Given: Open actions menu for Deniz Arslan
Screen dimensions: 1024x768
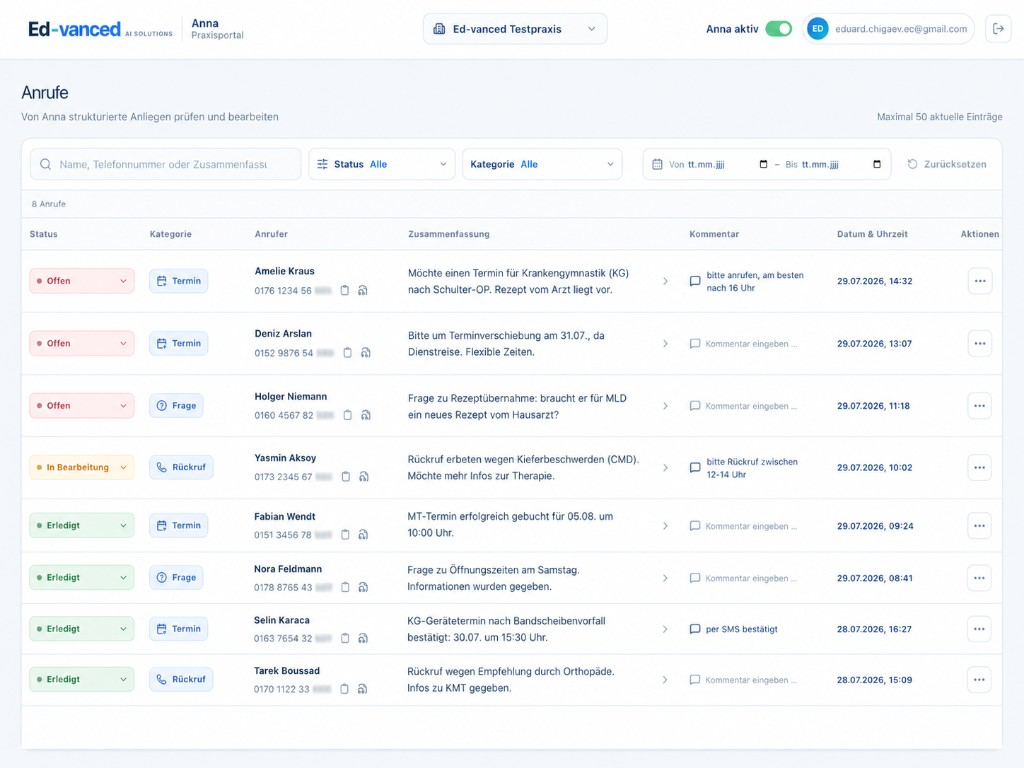Looking at the screenshot, I should point(980,344).
